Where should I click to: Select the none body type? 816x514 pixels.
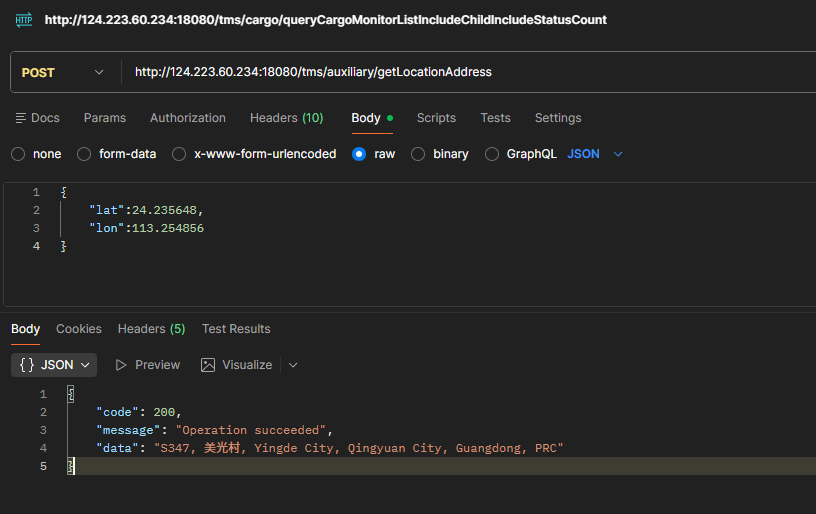18,154
